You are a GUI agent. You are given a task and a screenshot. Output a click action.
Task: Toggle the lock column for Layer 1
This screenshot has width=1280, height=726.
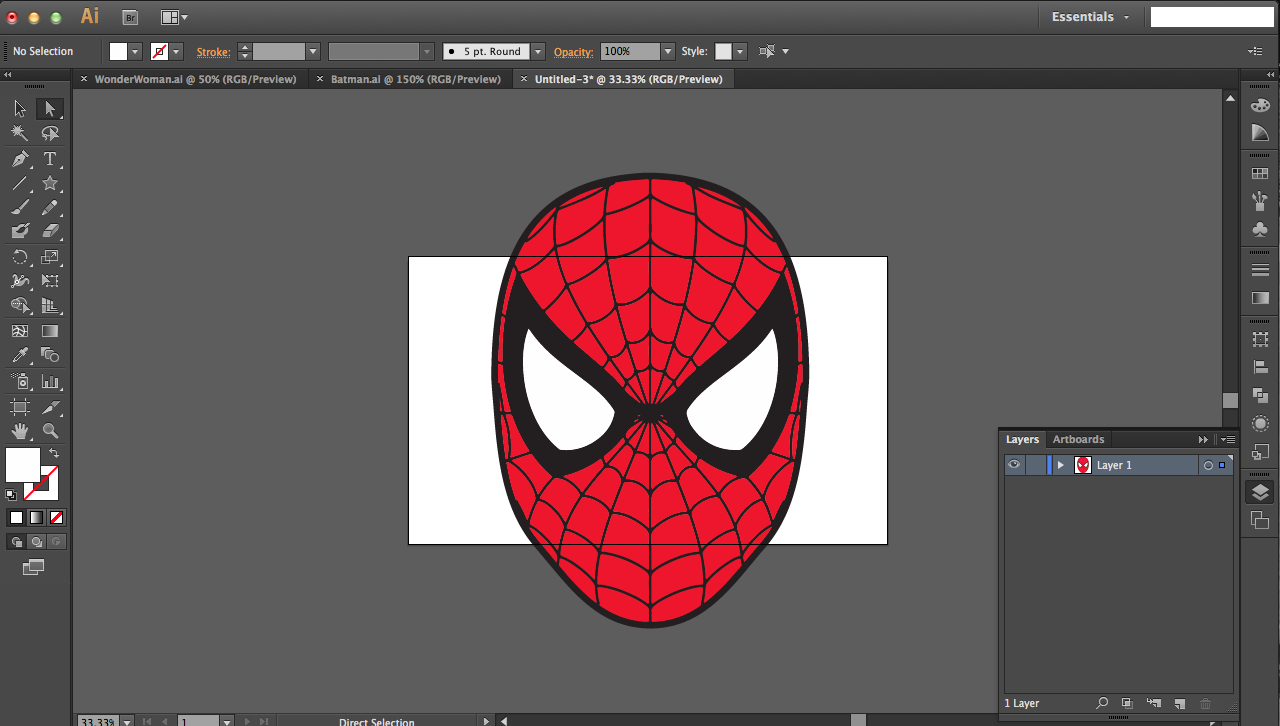point(1035,465)
